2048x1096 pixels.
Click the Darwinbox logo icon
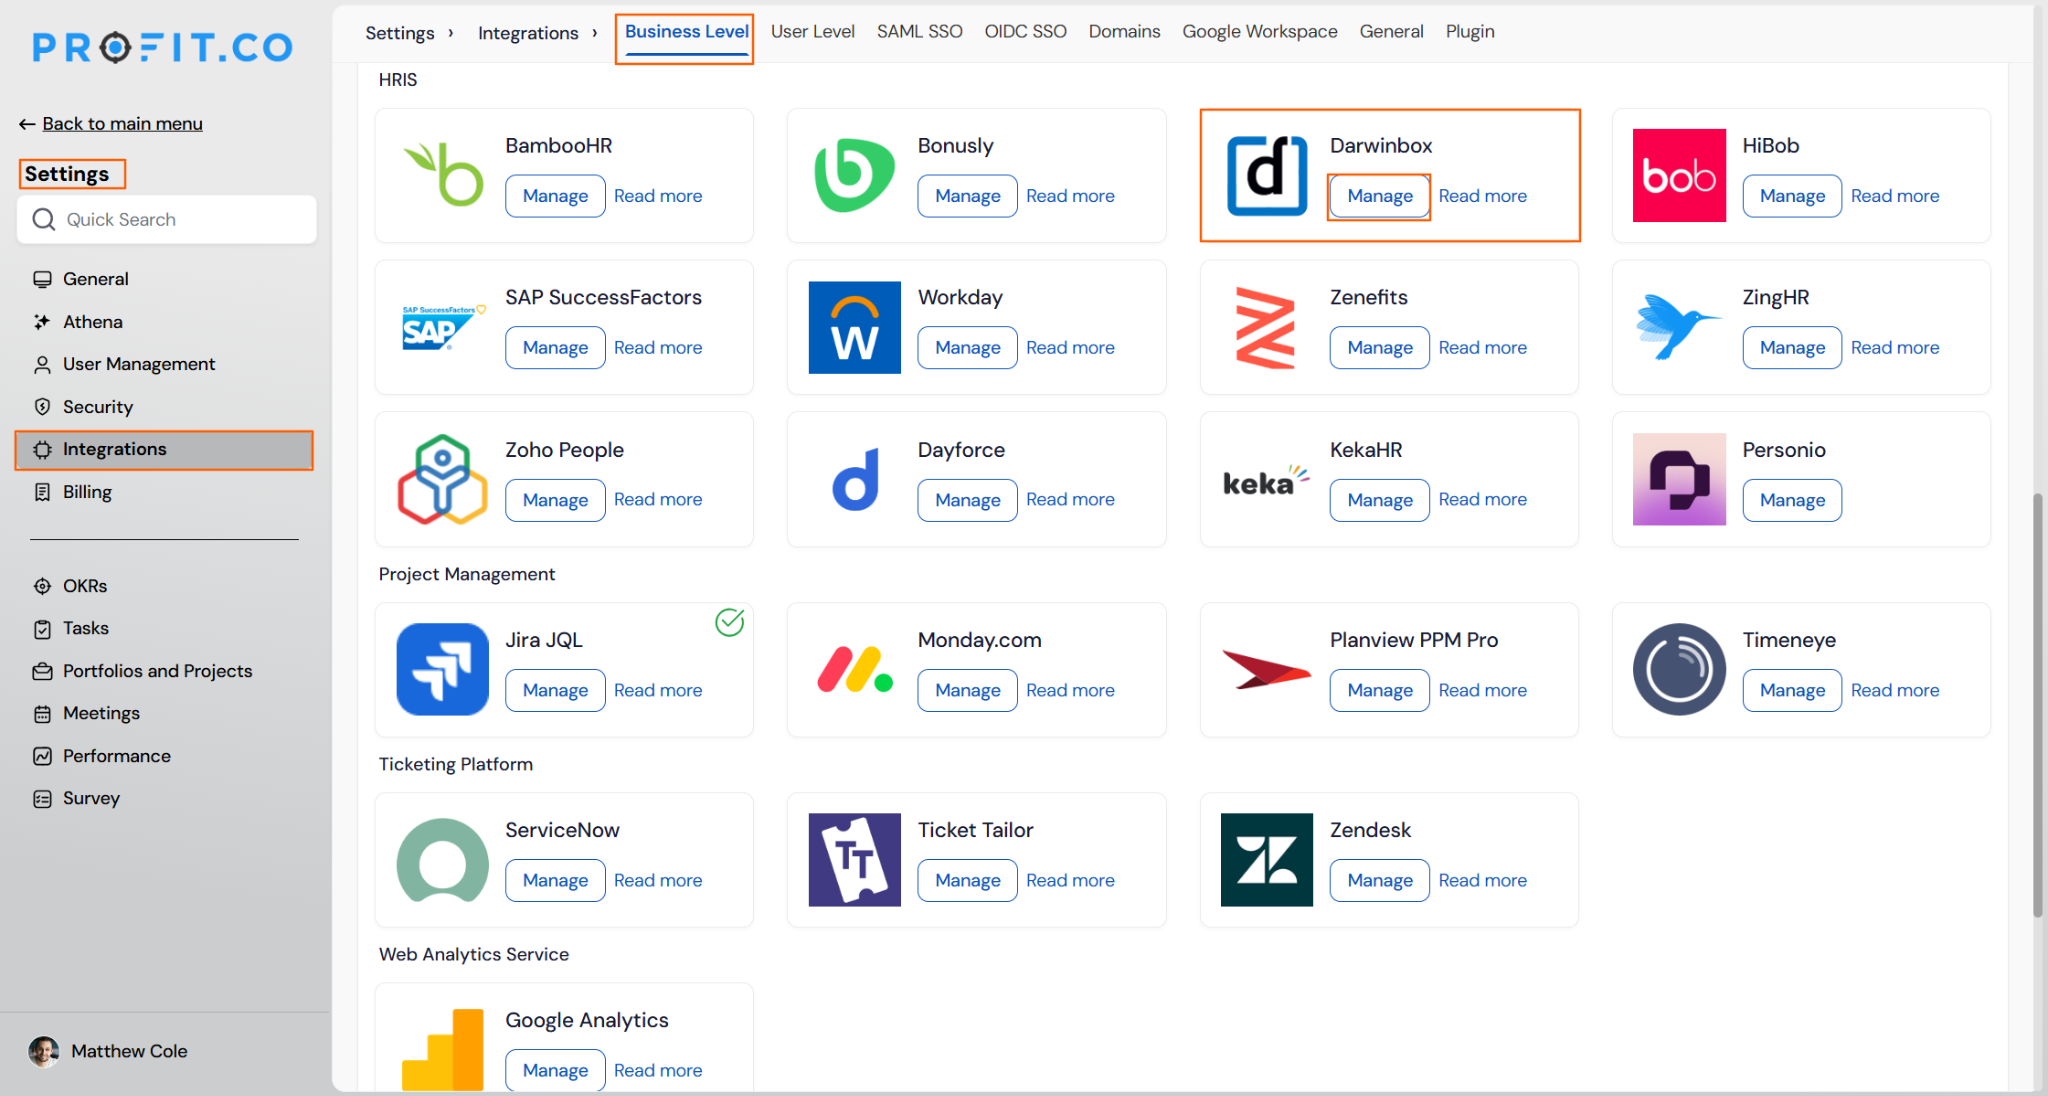1267,175
